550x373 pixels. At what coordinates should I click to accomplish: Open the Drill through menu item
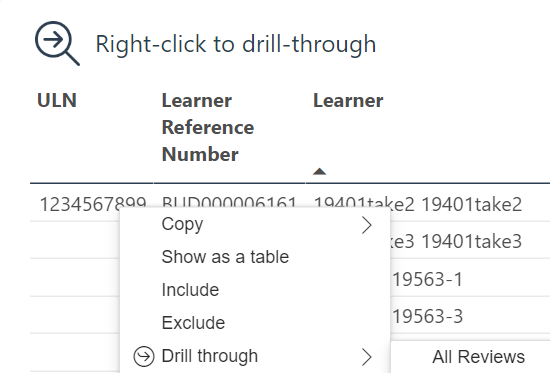click(x=255, y=356)
